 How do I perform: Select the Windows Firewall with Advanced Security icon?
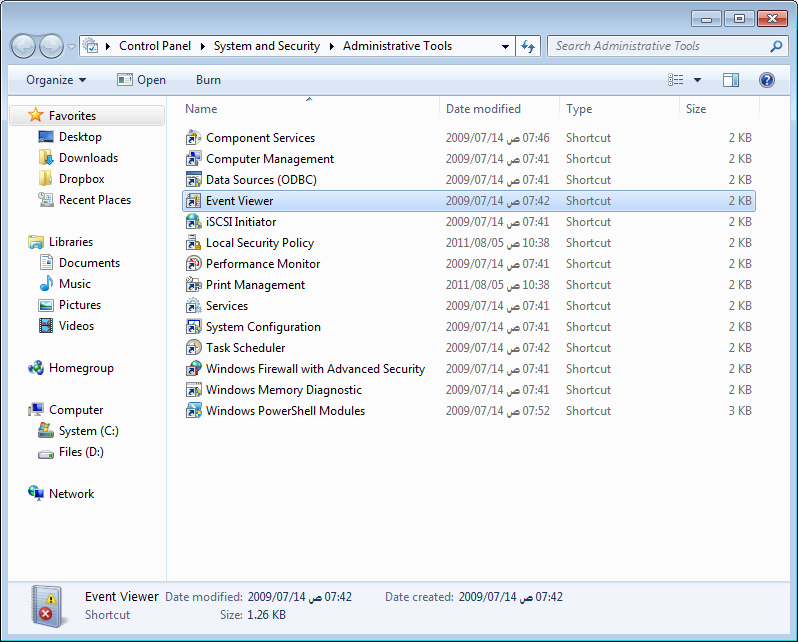point(194,369)
